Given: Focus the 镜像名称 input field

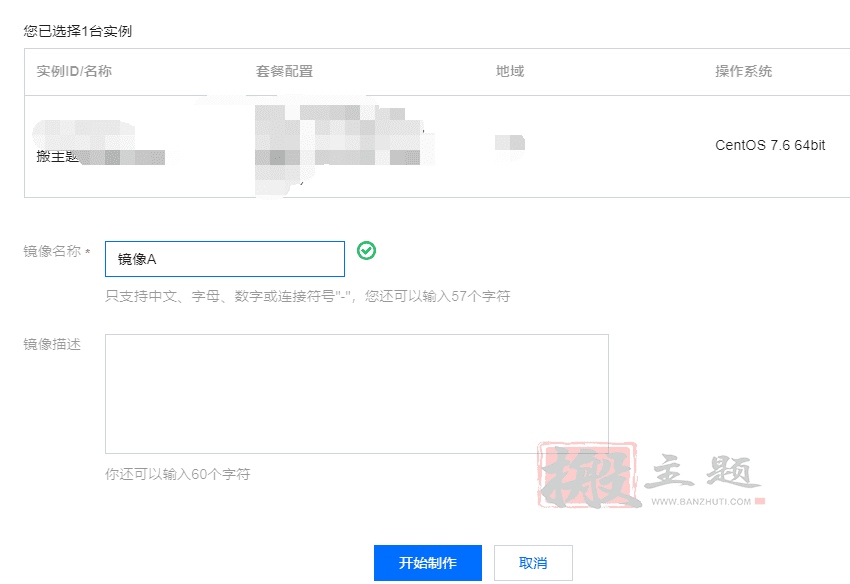Looking at the screenshot, I should 225,259.
